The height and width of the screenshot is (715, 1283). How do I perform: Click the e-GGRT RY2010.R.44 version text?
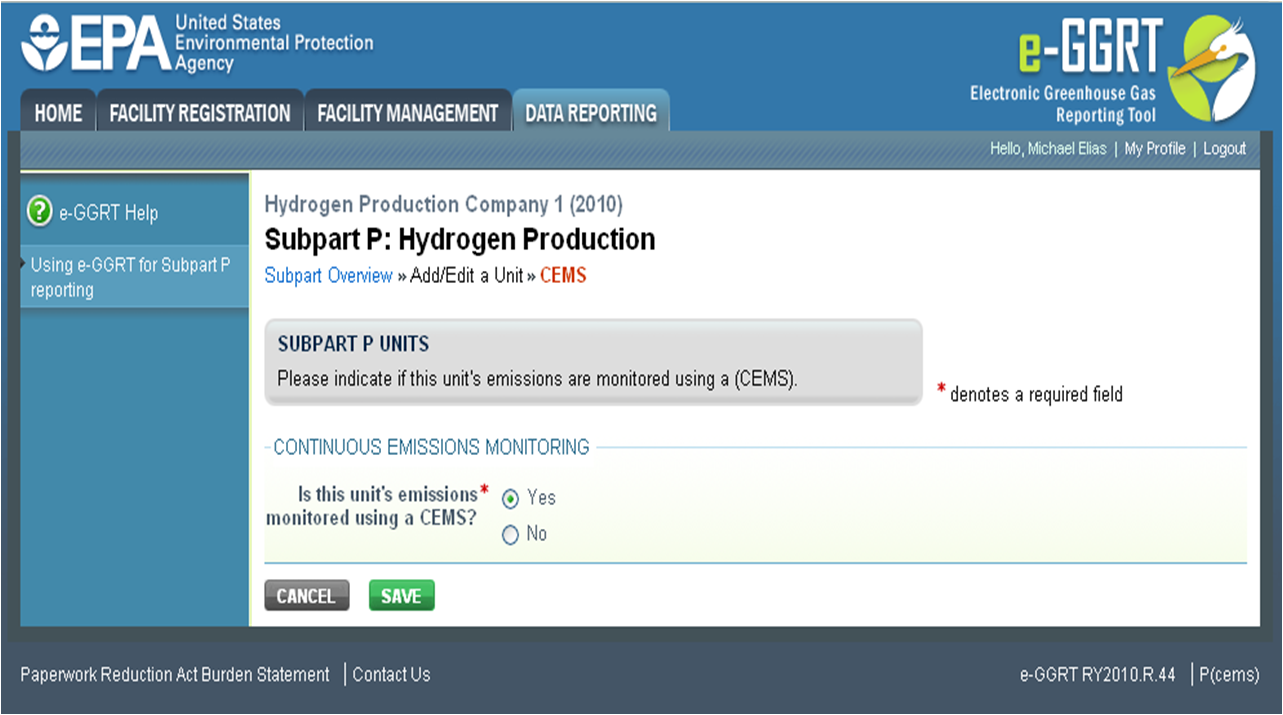coord(1098,675)
